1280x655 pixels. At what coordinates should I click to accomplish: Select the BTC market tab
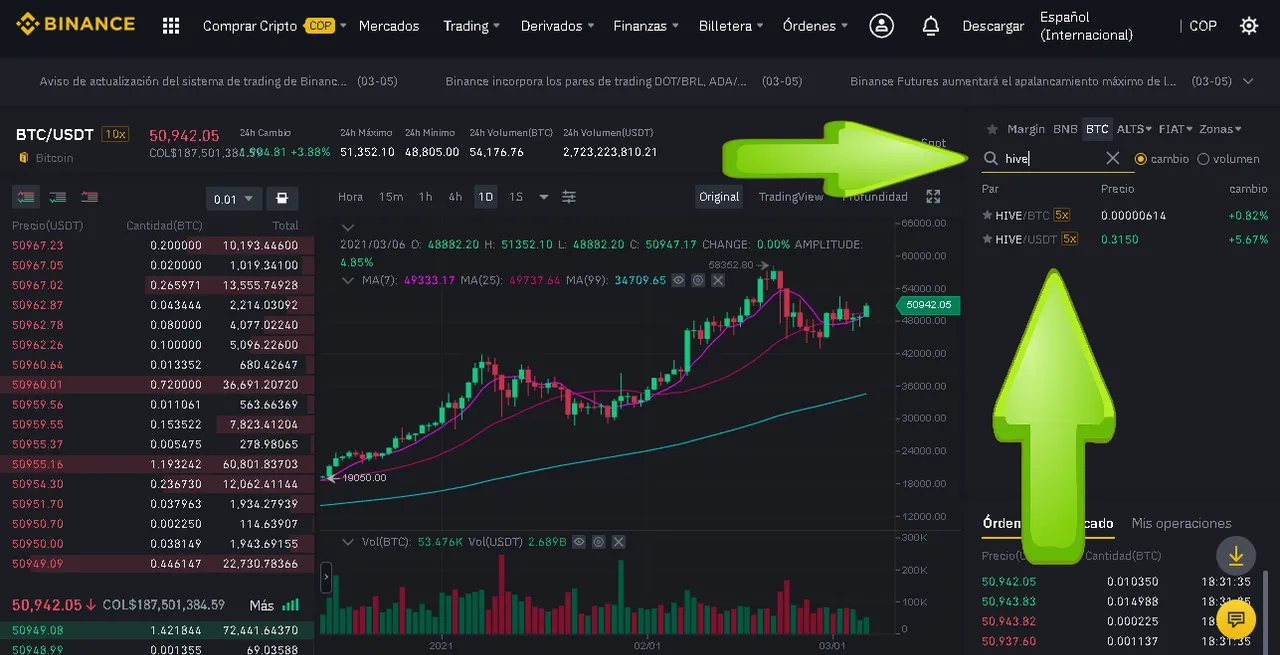1097,129
